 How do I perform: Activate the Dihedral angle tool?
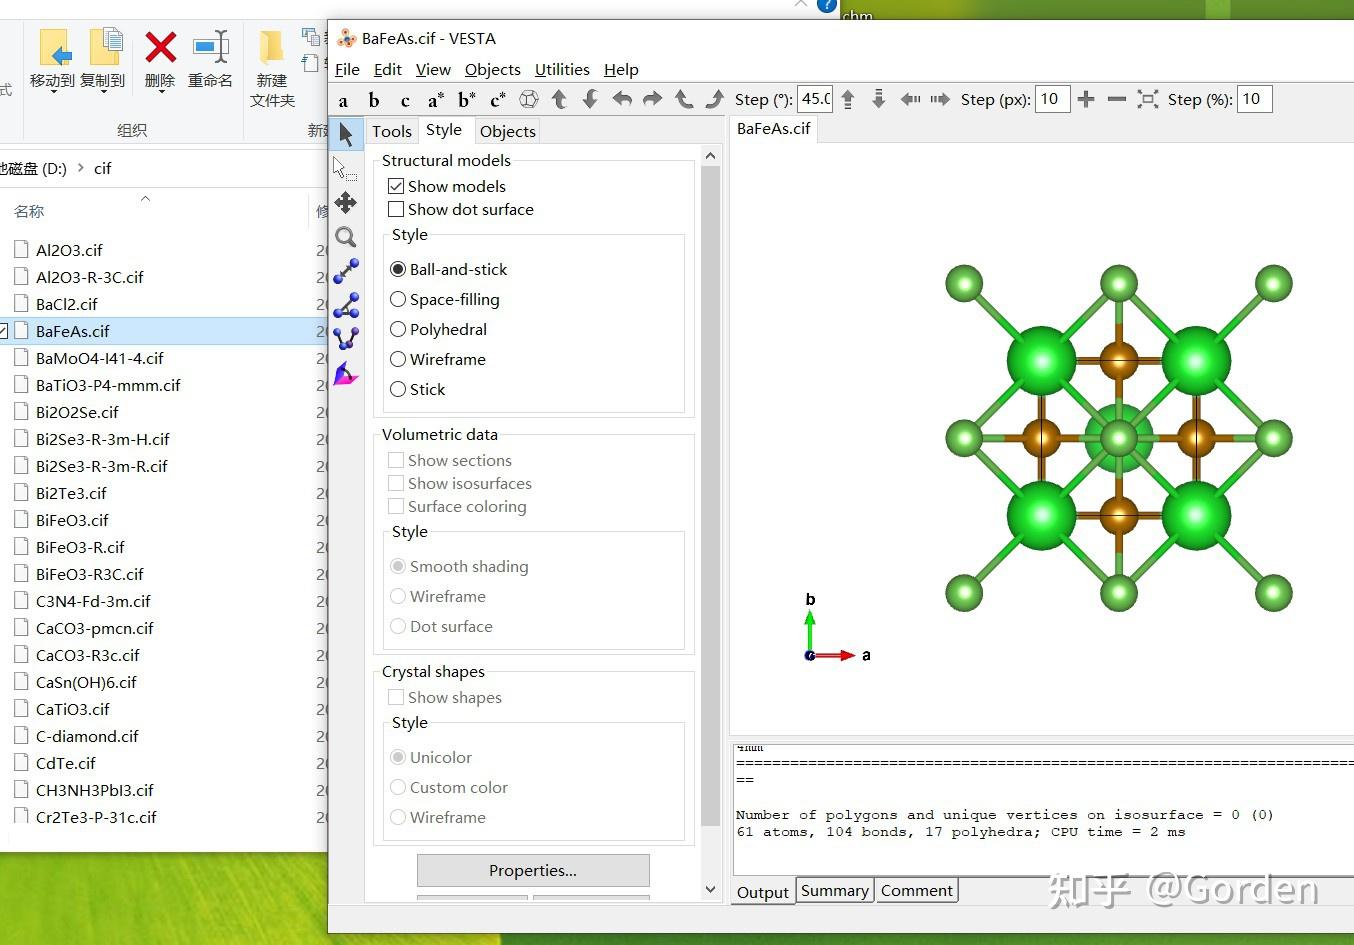tap(346, 339)
